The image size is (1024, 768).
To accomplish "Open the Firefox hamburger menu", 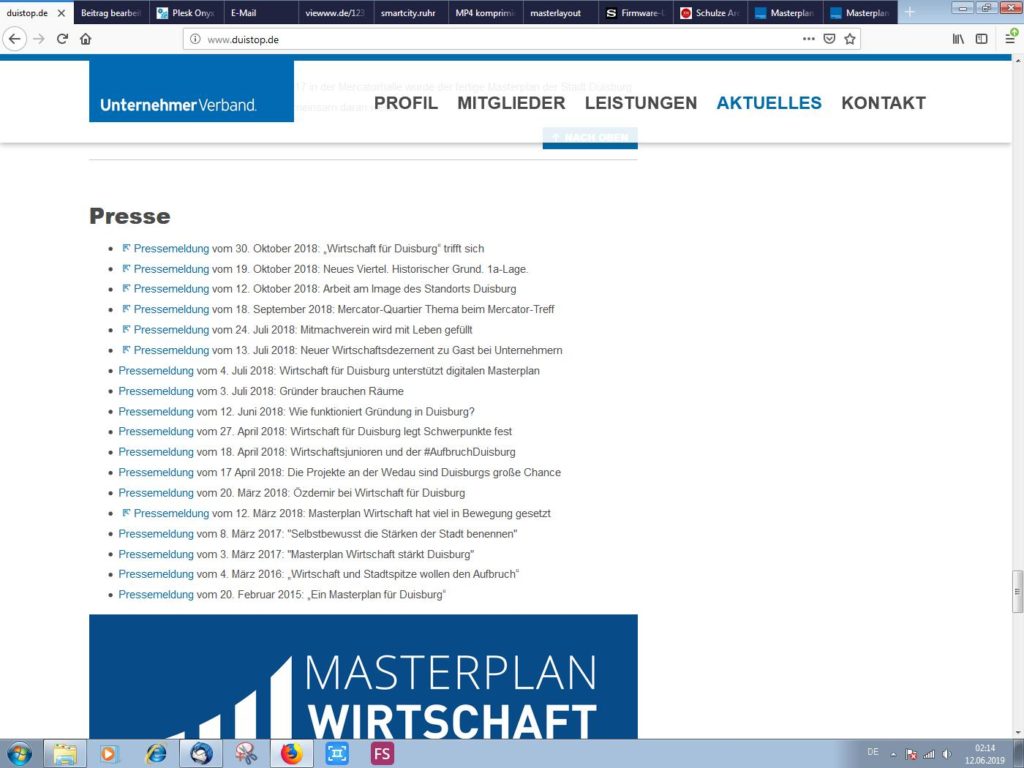I will 1010,39.
